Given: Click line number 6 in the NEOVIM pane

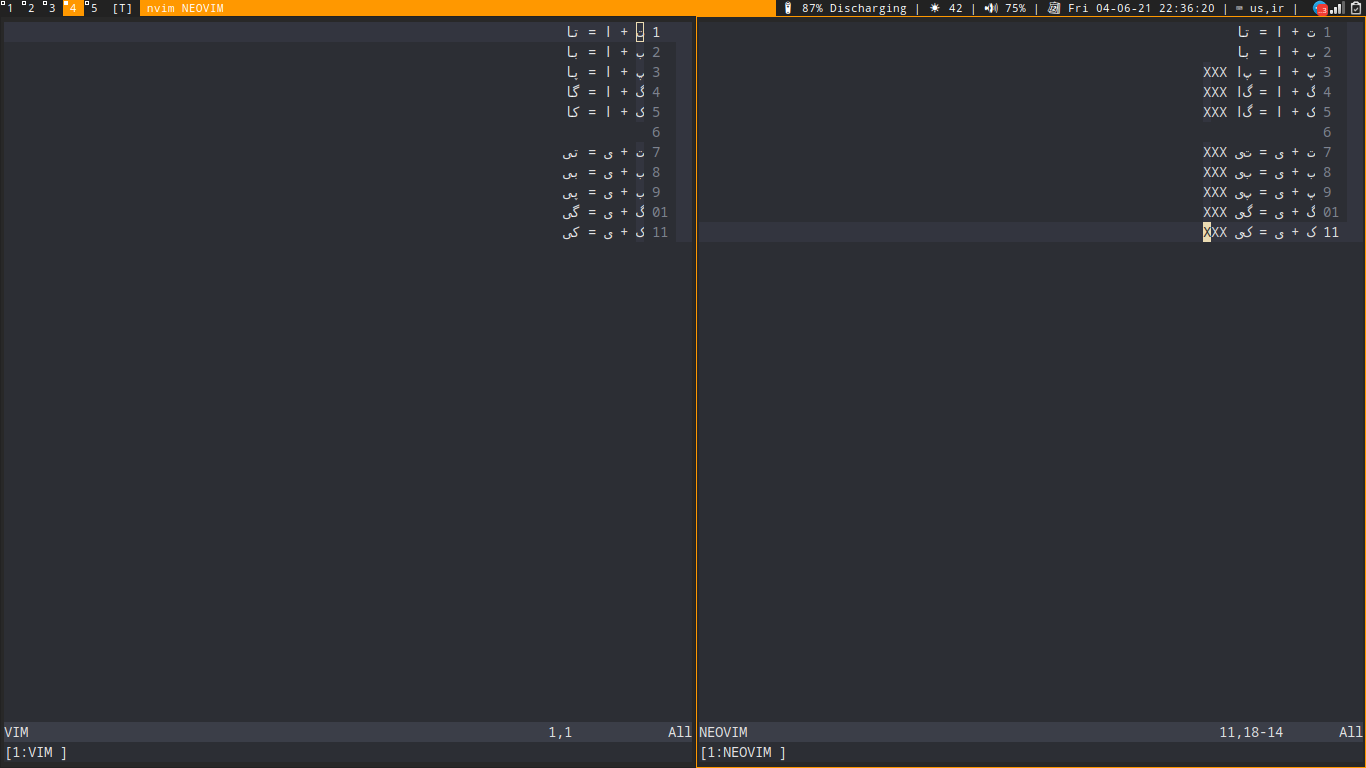Looking at the screenshot, I should coord(1327,132).
